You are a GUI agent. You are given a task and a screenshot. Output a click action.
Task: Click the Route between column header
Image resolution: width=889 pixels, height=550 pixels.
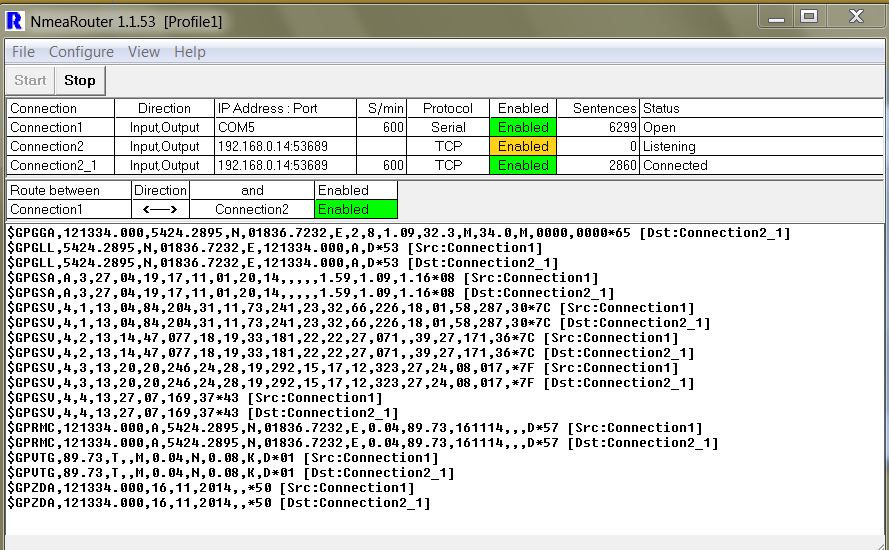[69, 190]
